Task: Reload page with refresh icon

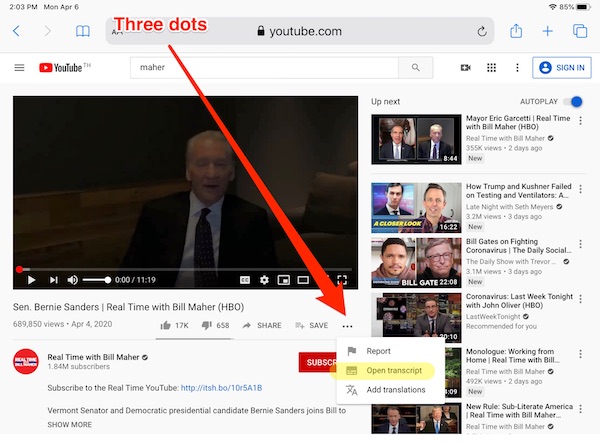Action: click(482, 31)
